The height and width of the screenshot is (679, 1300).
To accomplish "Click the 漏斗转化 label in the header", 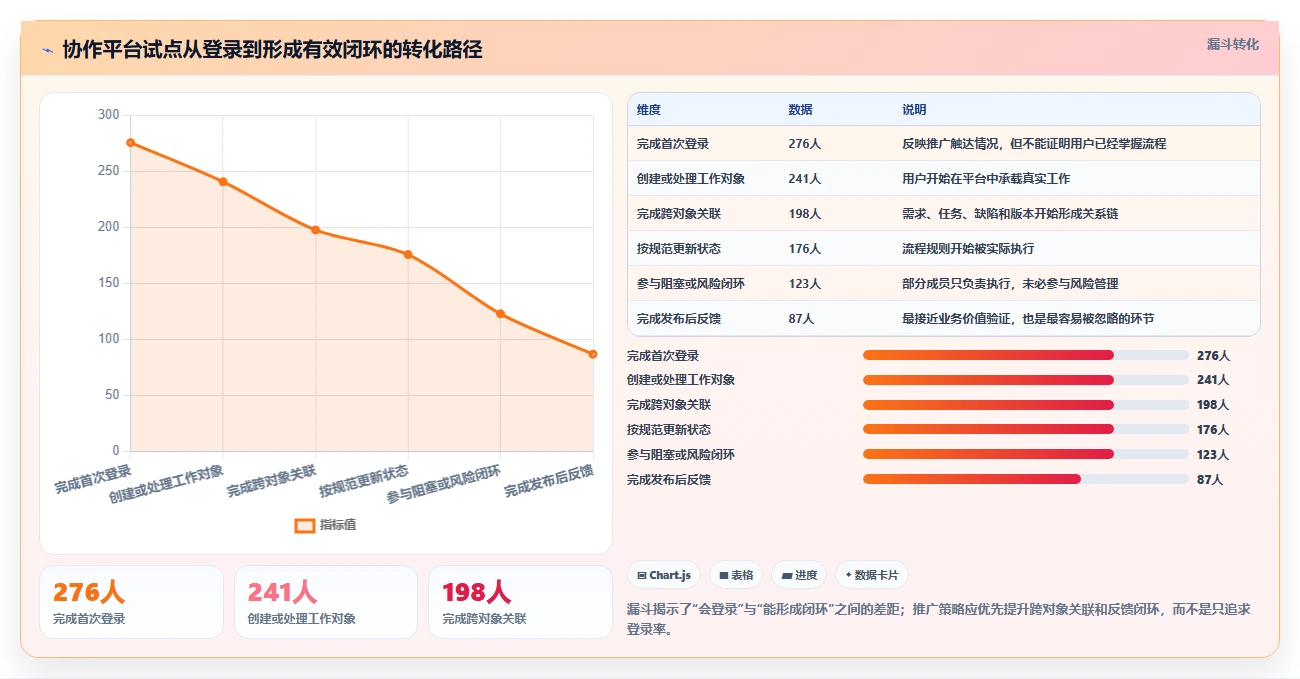I will [1233, 44].
